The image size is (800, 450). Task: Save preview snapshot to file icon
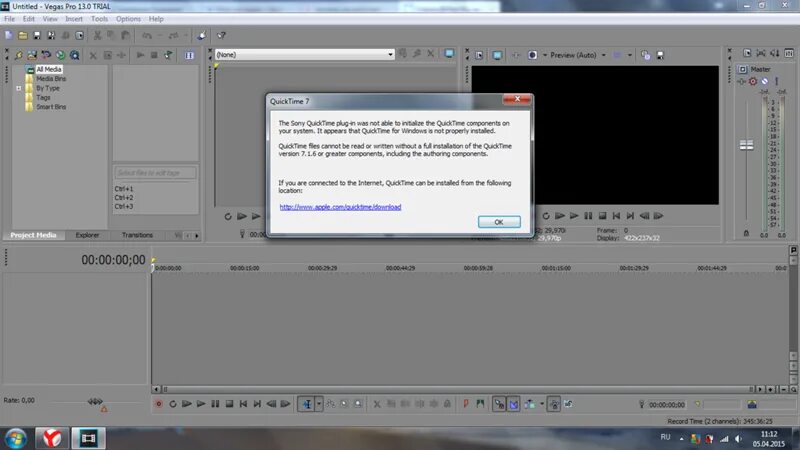coord(660,55)
